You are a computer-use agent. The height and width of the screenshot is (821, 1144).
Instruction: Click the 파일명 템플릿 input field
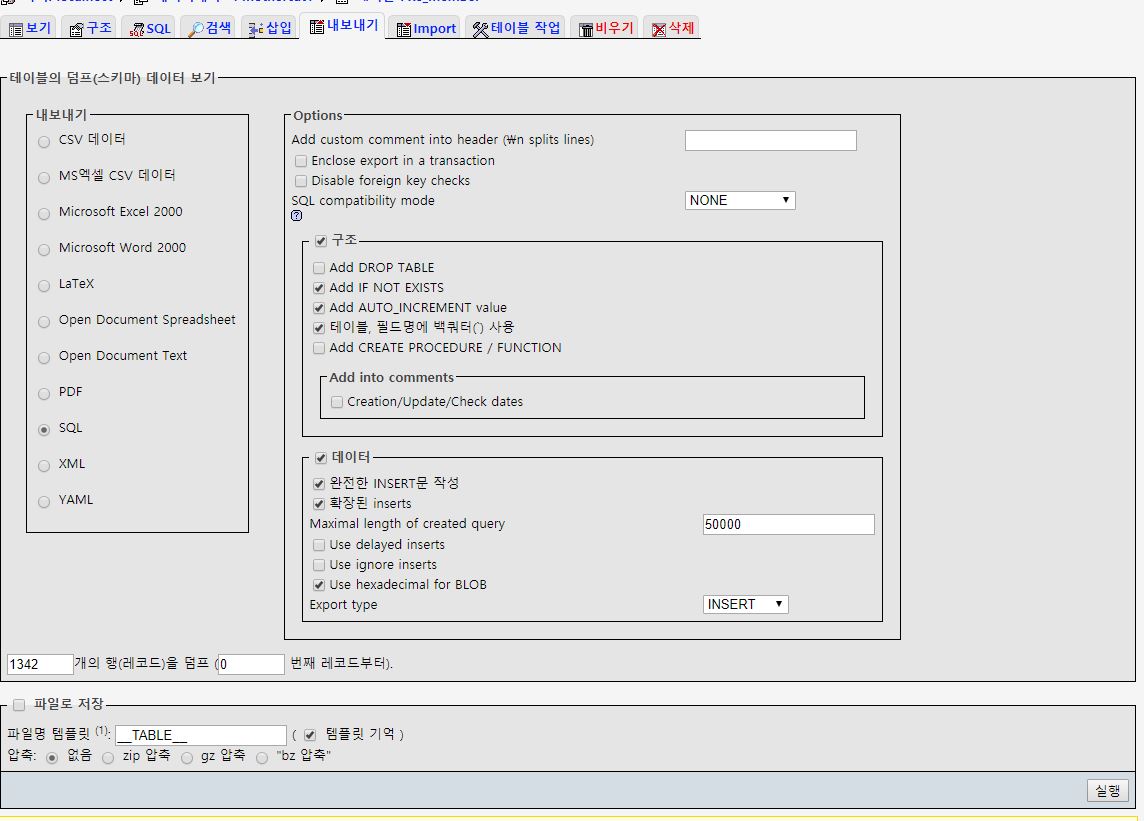coord(201,735)
